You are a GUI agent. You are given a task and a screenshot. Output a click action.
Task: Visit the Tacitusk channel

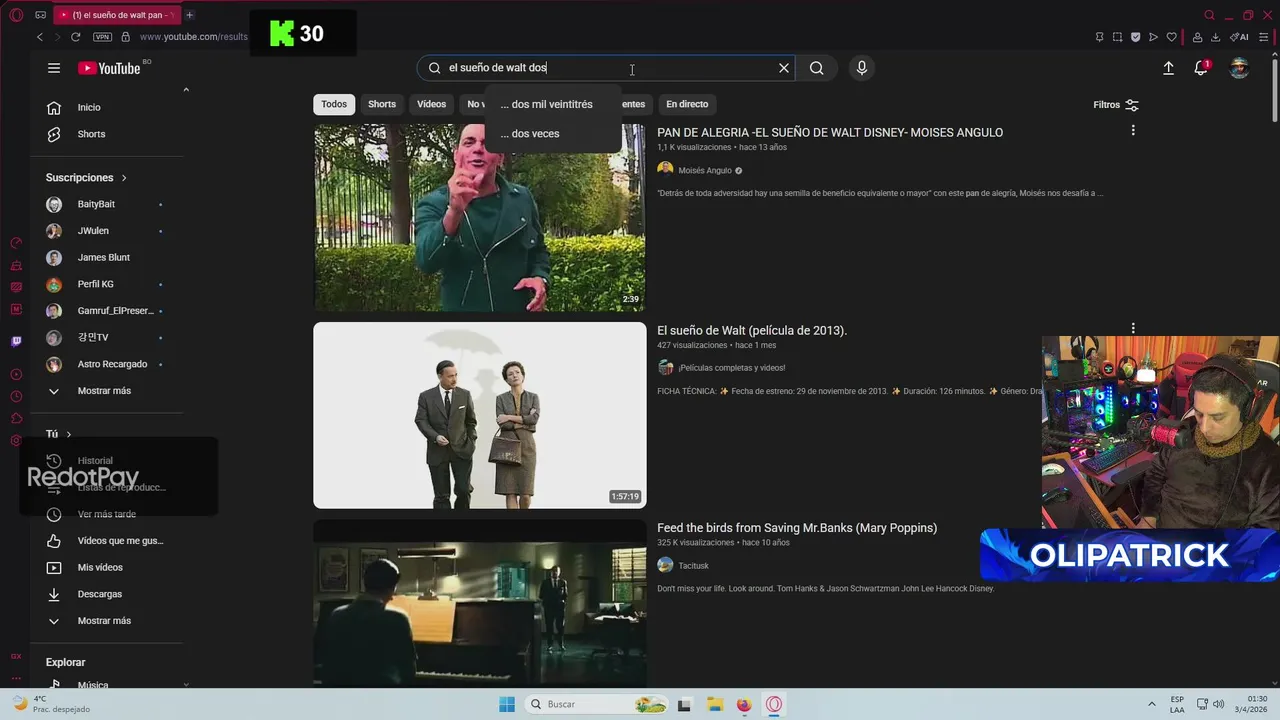coord(693,566)
